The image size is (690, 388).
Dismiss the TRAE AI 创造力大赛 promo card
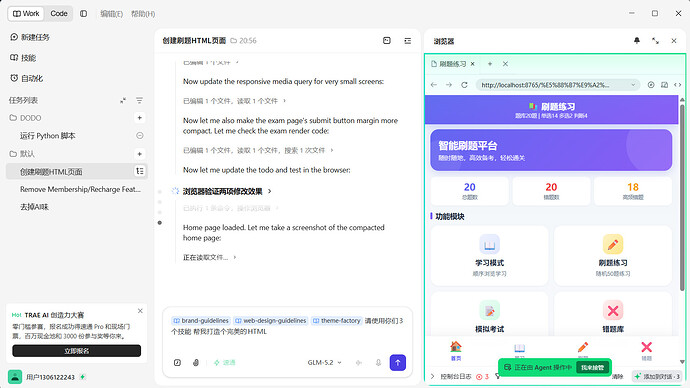click(140, 311)
